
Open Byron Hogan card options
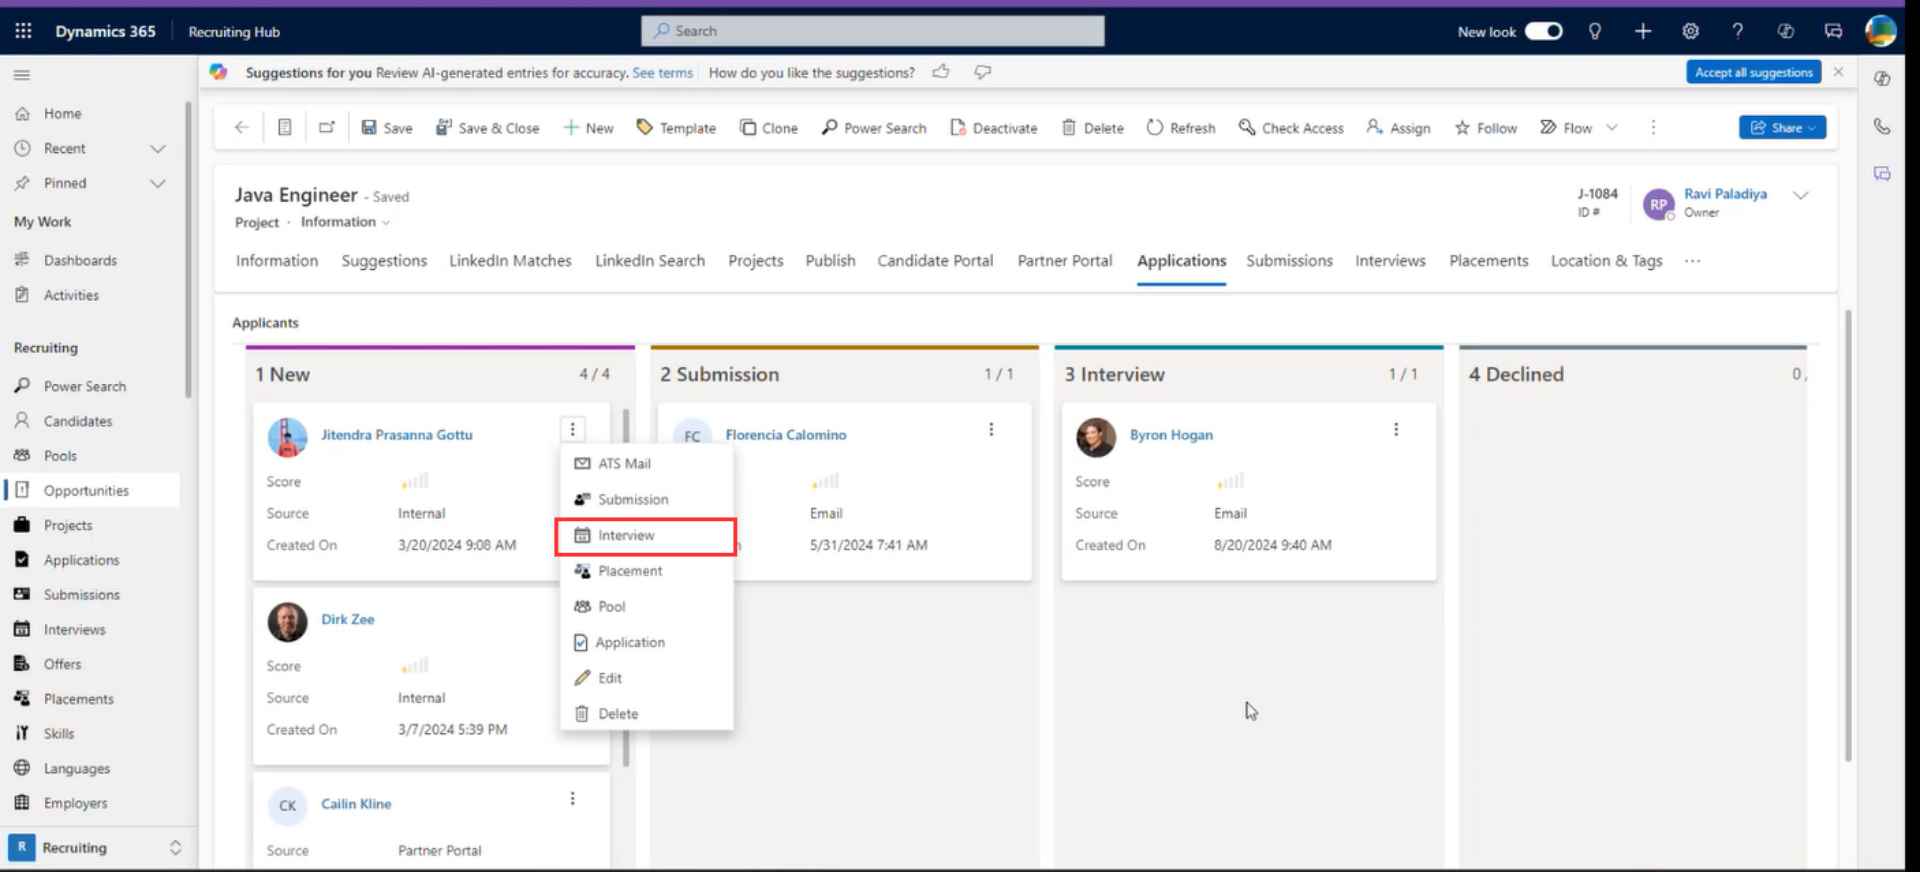tap(1396, 429)
